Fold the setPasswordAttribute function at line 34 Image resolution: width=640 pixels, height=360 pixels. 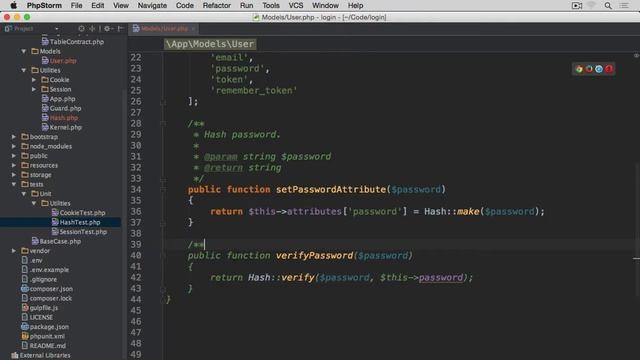pyautogui.click(x=163, y=189)
